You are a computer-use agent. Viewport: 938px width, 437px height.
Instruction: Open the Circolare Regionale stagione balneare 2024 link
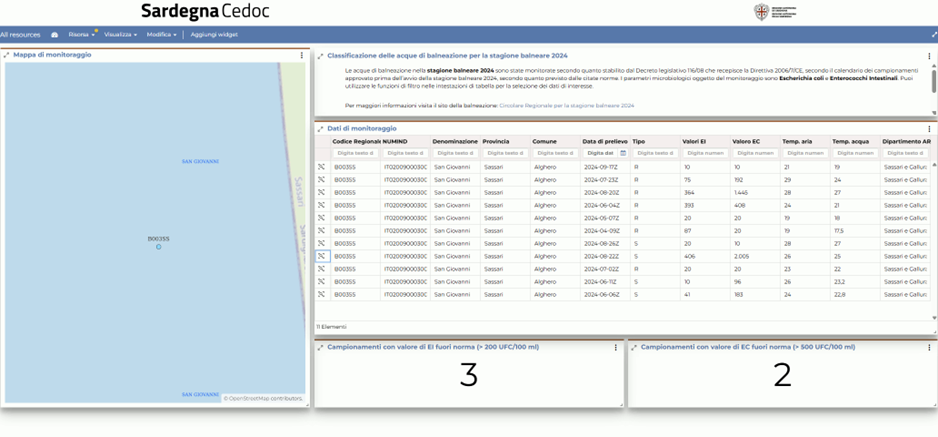[x=566, y=105]
